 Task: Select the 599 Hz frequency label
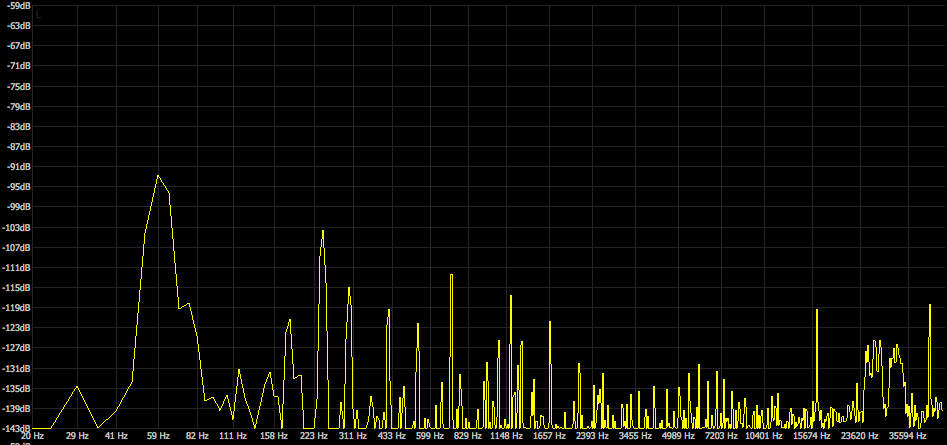tap(430, 435)
